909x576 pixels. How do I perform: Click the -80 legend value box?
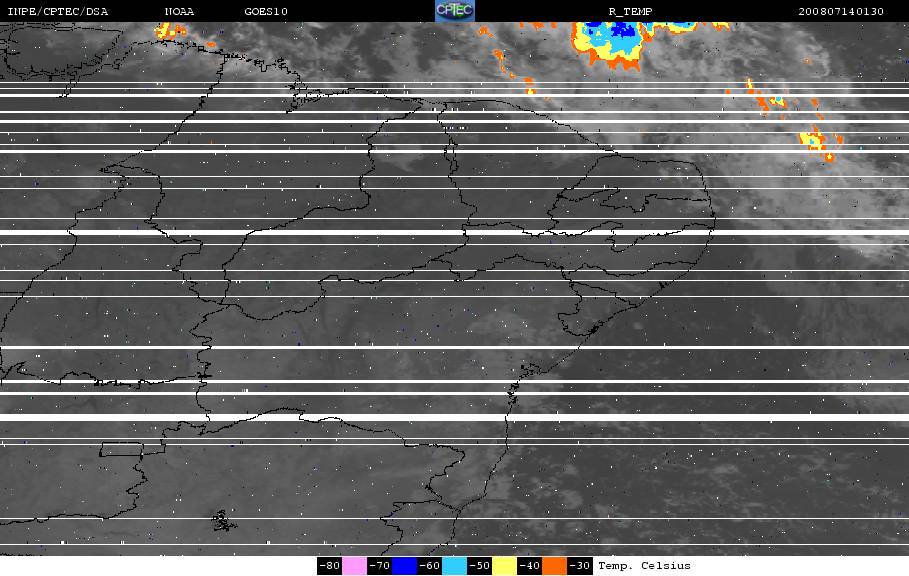coord(330,566)
